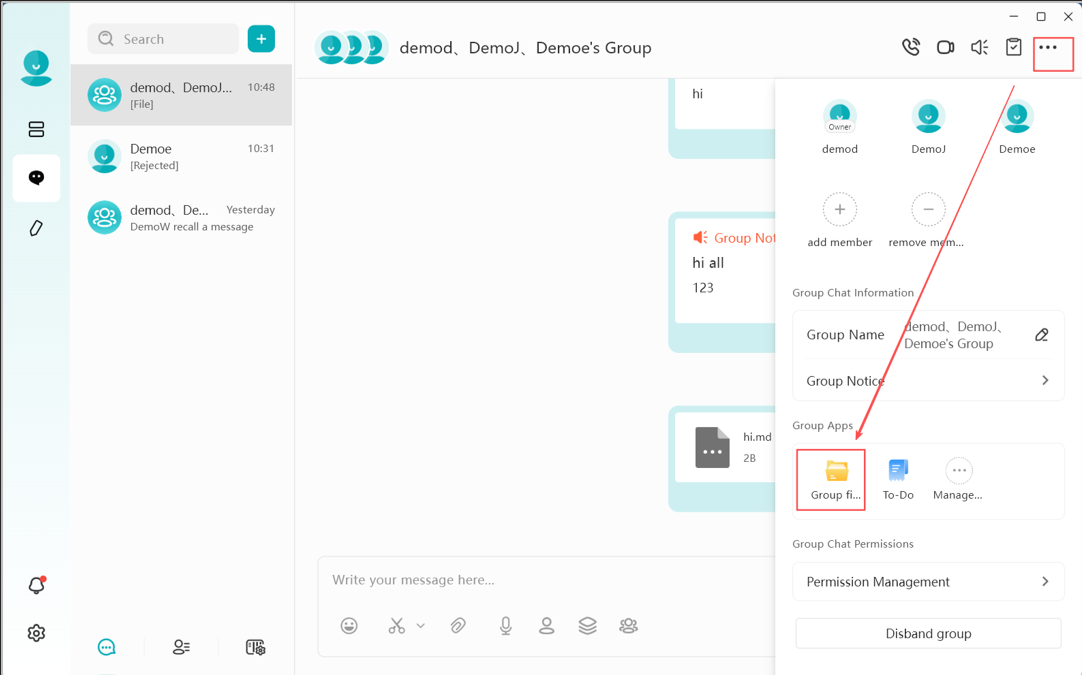Record a voice message with microphone
This screenshot has width=1082, height=675.
[x=506, y=626]
